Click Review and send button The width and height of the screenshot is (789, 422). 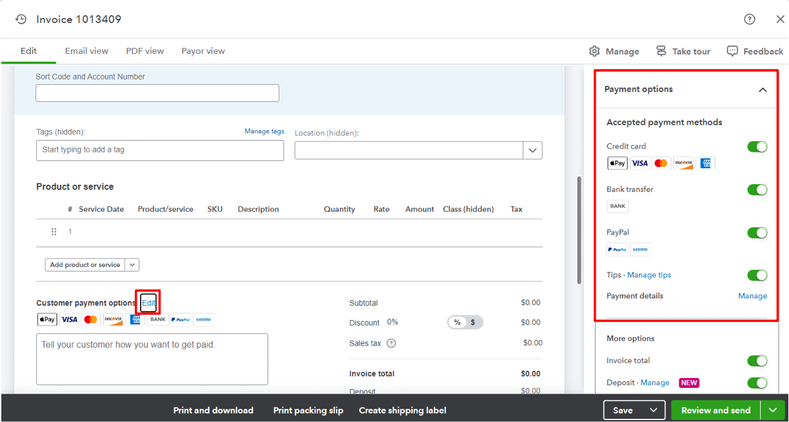(x=717, y=410)
